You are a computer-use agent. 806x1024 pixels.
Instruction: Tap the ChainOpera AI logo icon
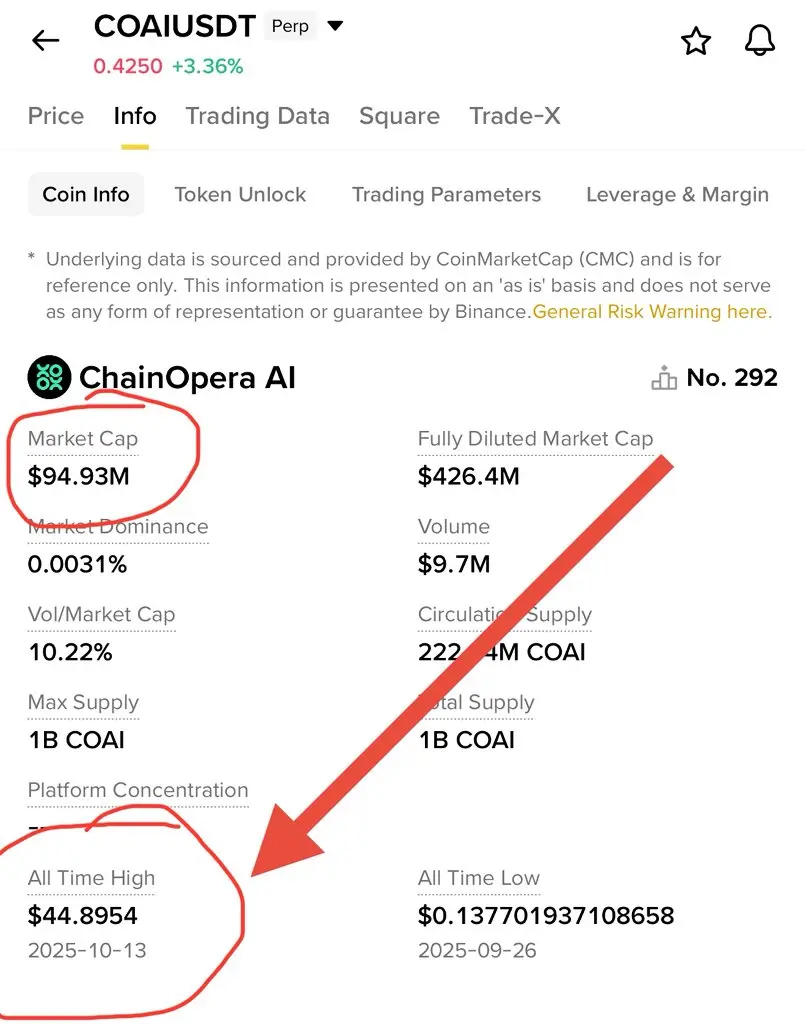click(49, 377)
